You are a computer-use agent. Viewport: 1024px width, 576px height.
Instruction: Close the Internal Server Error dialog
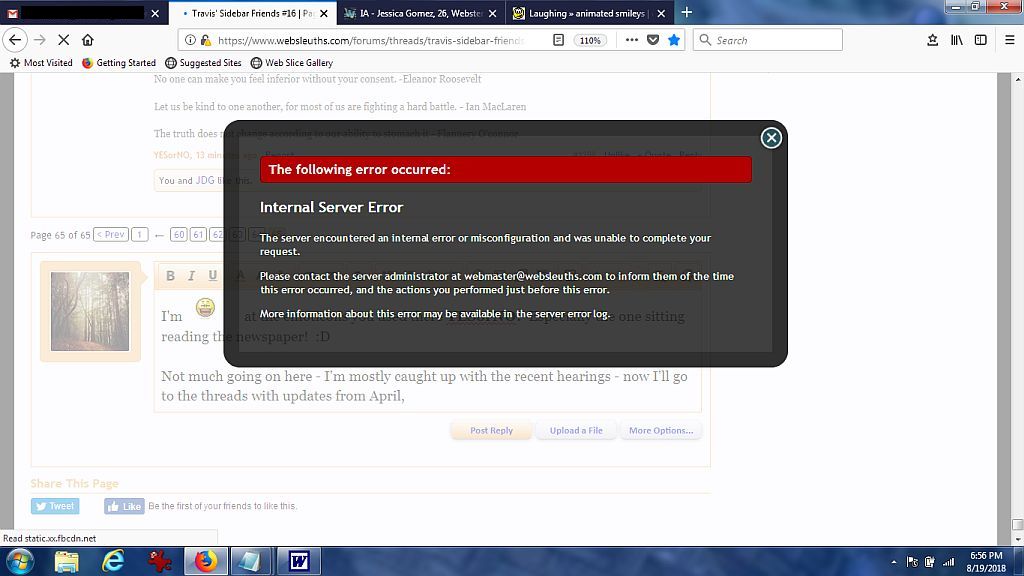770,138
